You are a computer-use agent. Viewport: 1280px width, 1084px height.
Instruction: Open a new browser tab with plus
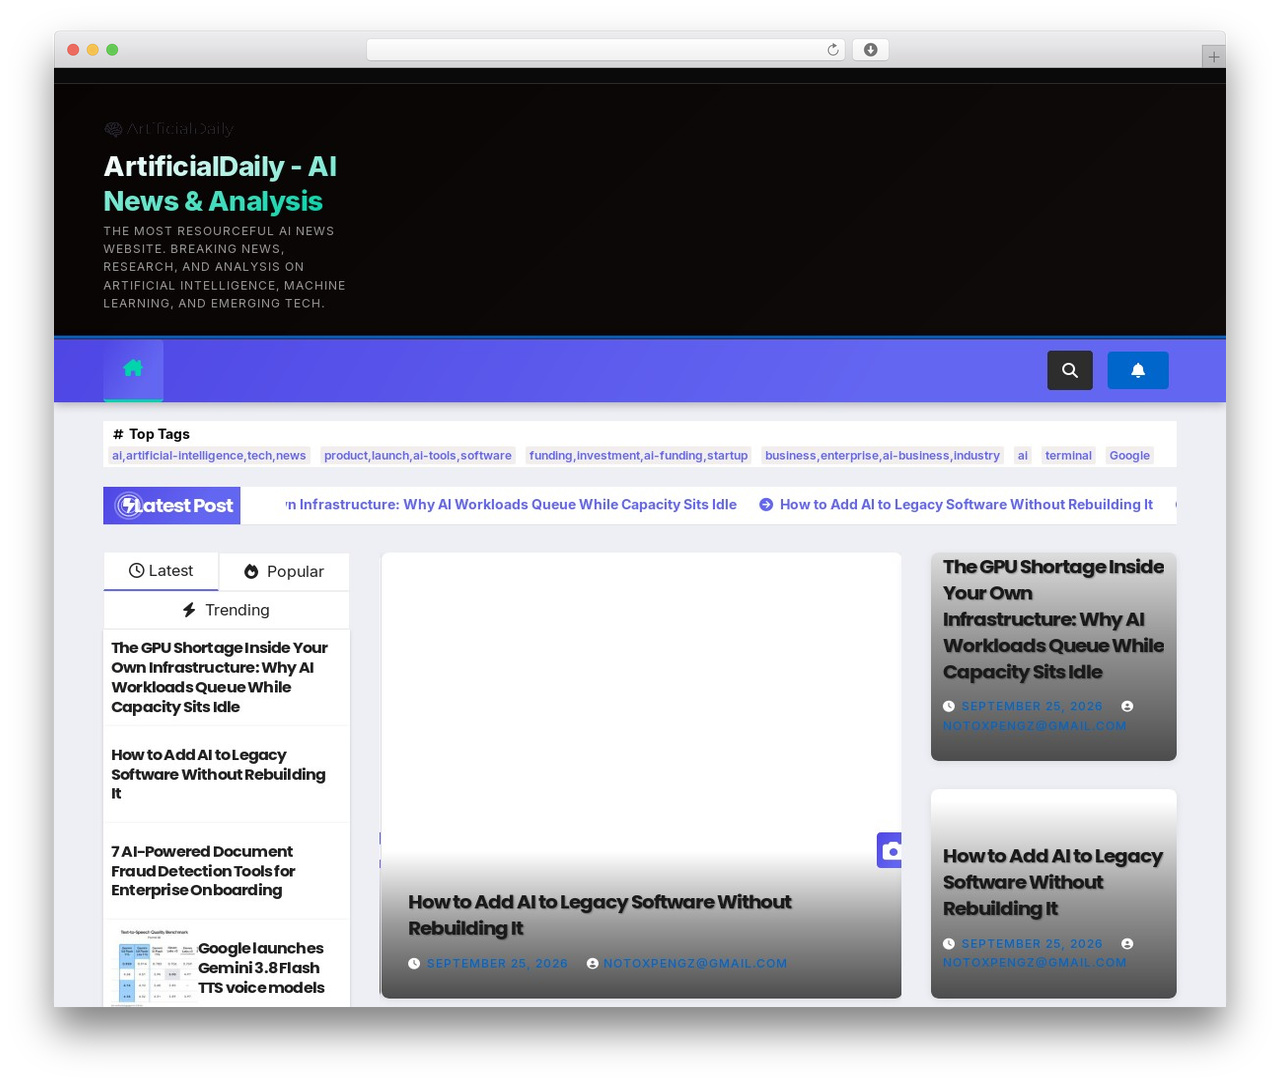[1213, 57]
